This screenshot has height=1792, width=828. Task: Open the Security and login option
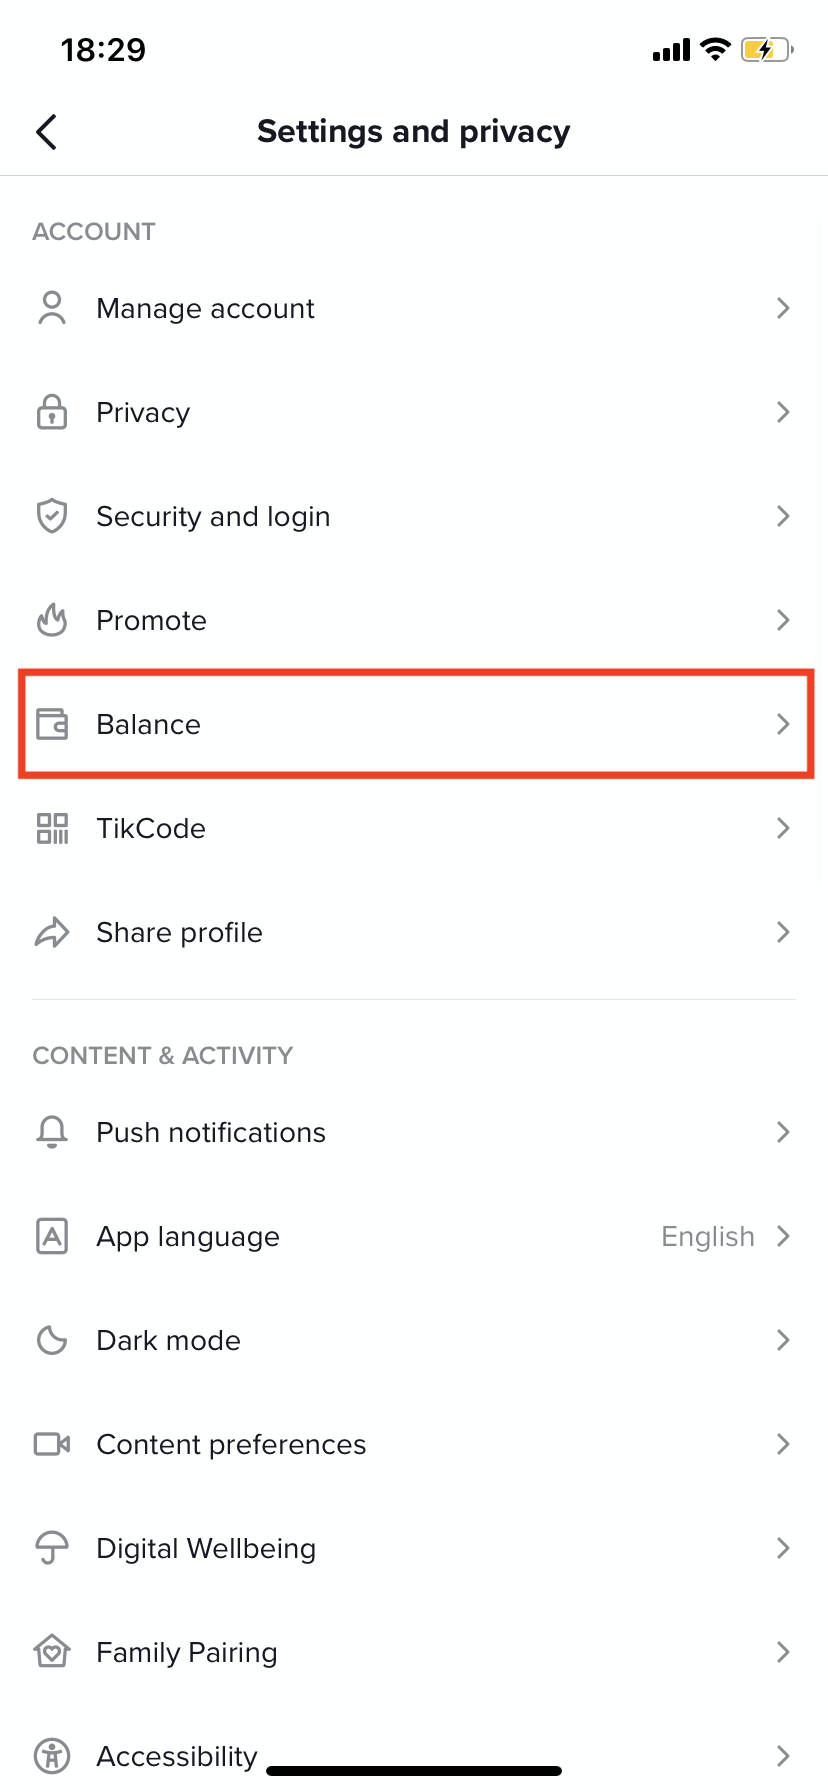[213, 516]
